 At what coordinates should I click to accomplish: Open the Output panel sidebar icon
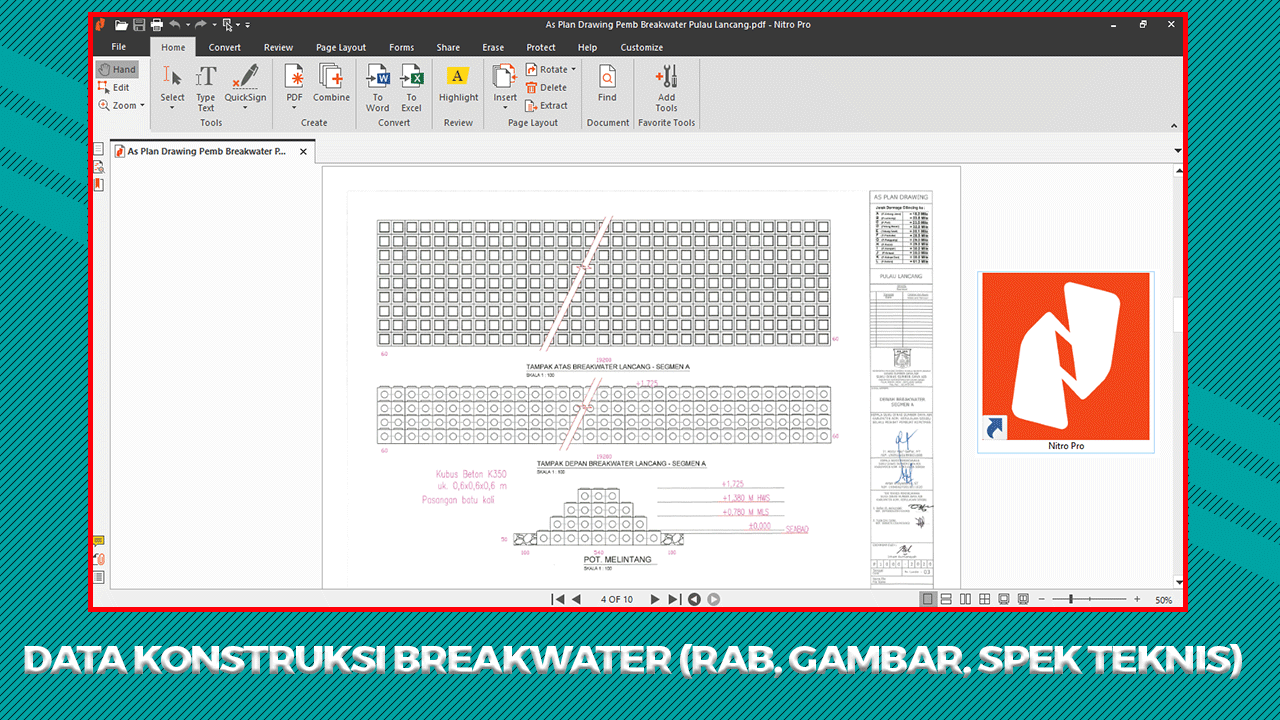click(99, 577)
